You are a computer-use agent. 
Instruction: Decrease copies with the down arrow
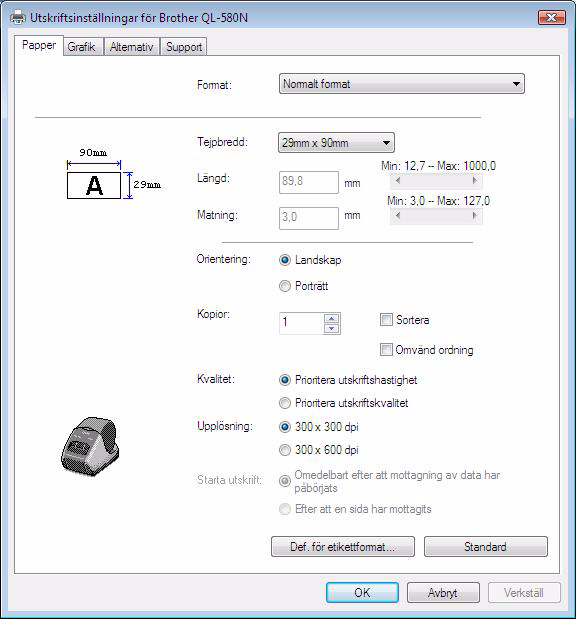(332, 328)
